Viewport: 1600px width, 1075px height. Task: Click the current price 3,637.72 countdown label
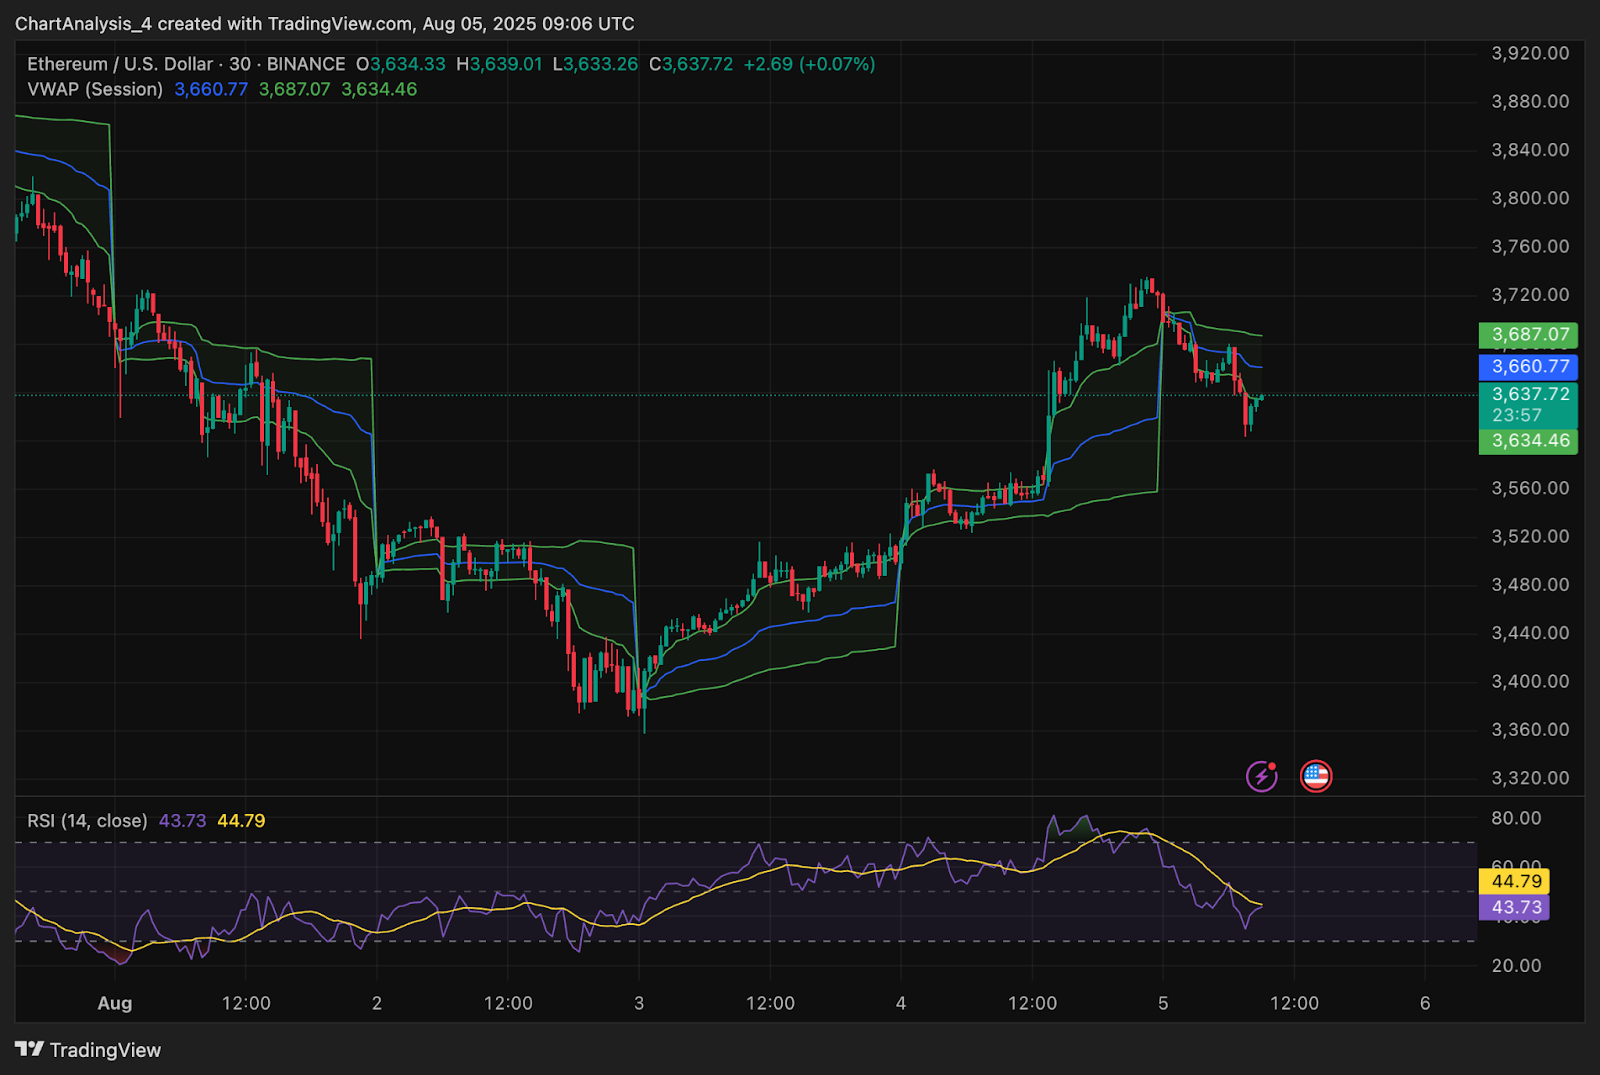pyautogui.click(x=1528, y=405)
